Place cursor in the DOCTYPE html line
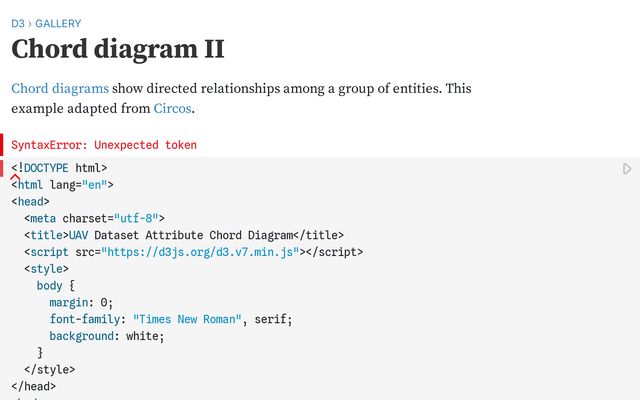The height and width of the screenshot is (400, 640). pos(60,168)
